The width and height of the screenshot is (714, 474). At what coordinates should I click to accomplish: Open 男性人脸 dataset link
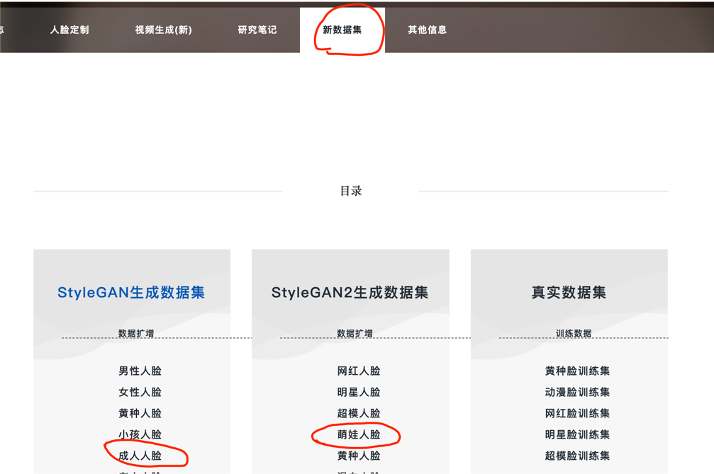pyautogui.click(x=140, y=371)
